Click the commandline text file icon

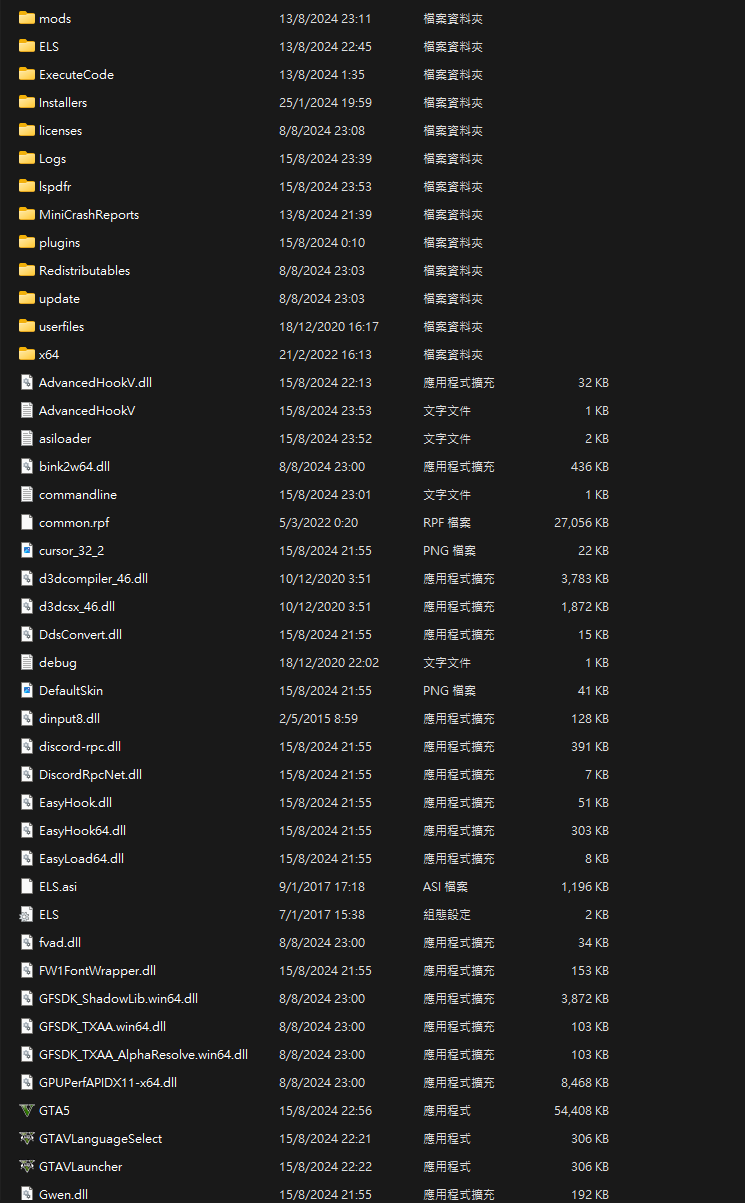(27, 494)
